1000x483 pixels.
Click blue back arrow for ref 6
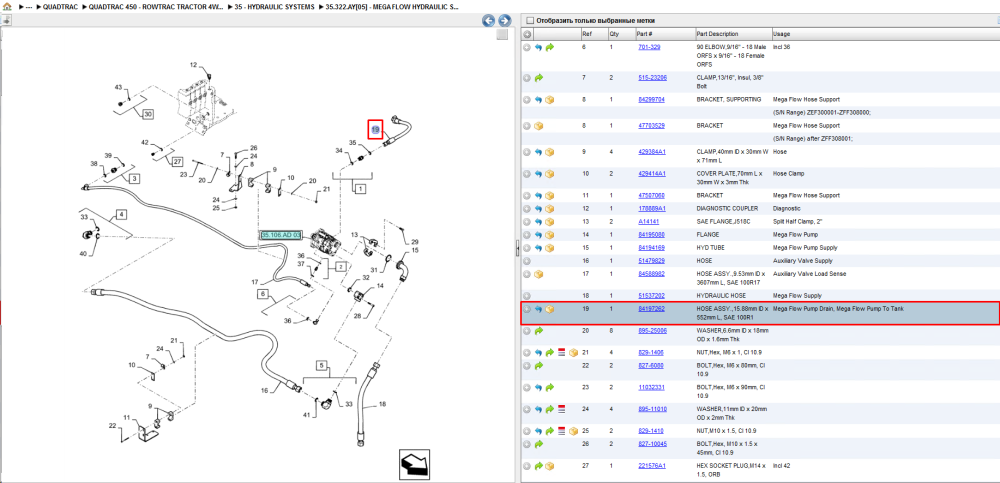coord(538,47)
